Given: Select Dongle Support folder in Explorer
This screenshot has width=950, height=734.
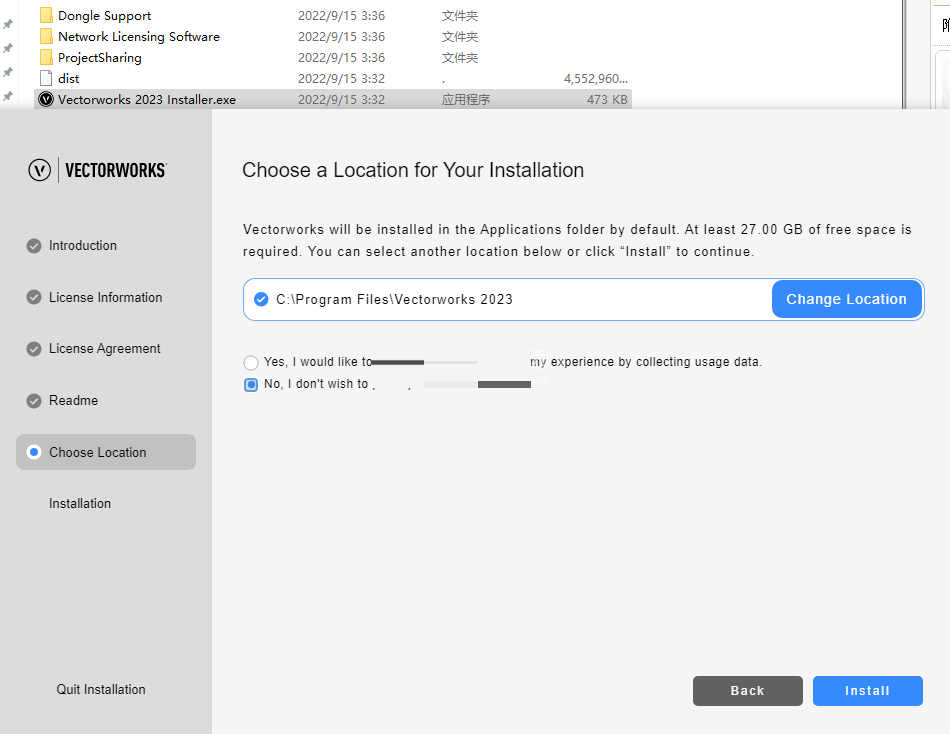Looking at the screenshot, I should (104, 16).
